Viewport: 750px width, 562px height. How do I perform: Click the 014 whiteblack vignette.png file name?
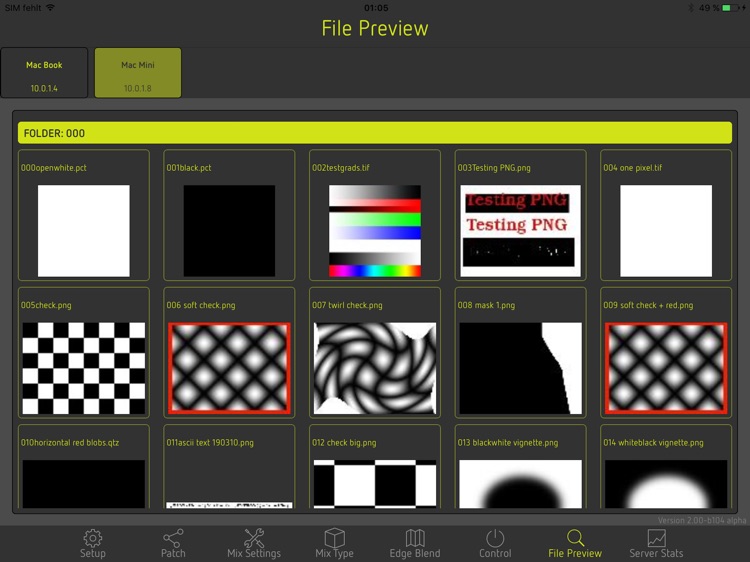(x=653, y=442)
